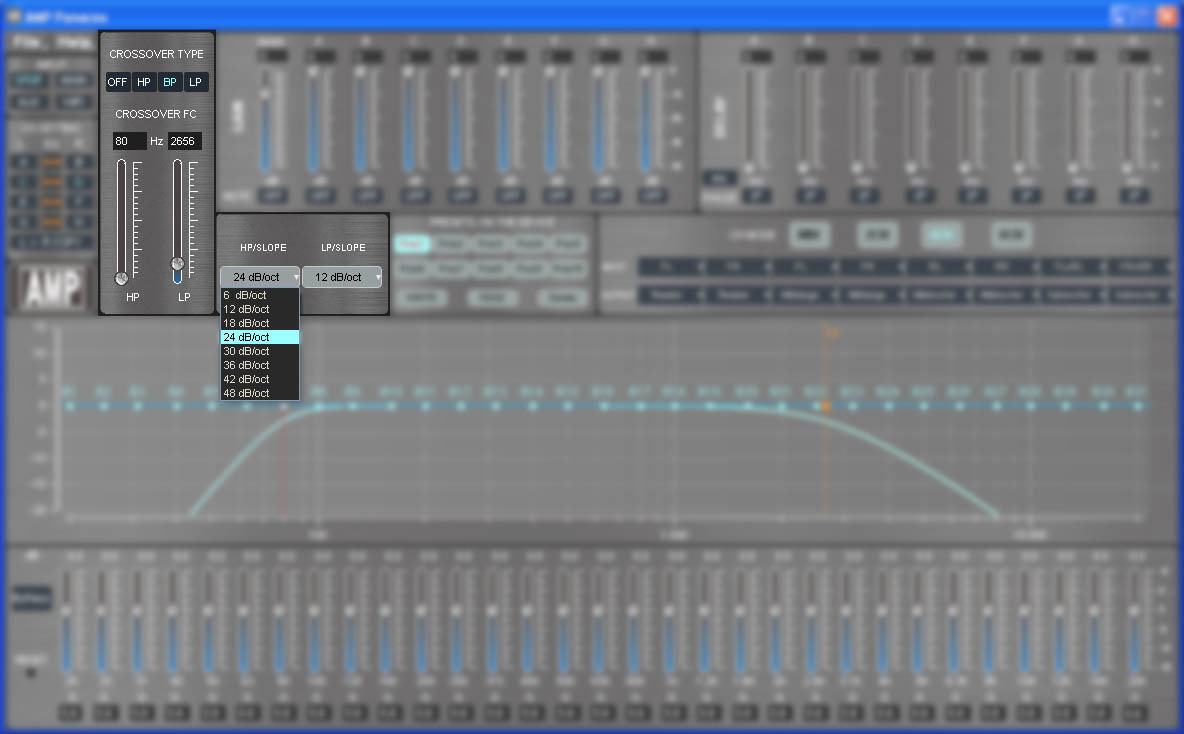Collapse the HP/SLOPE dropdown
The width and height of the screenshot is (1184, 734).
(x=260, y=277)
